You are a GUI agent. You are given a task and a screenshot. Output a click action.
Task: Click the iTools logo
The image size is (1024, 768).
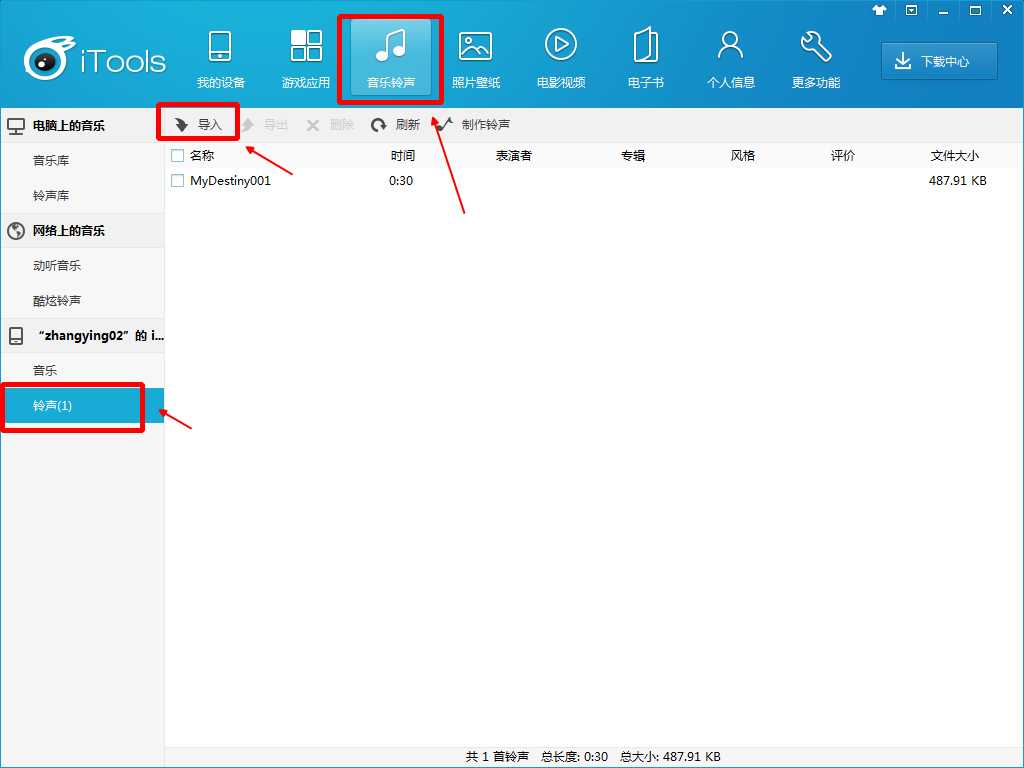click(95, 59)
